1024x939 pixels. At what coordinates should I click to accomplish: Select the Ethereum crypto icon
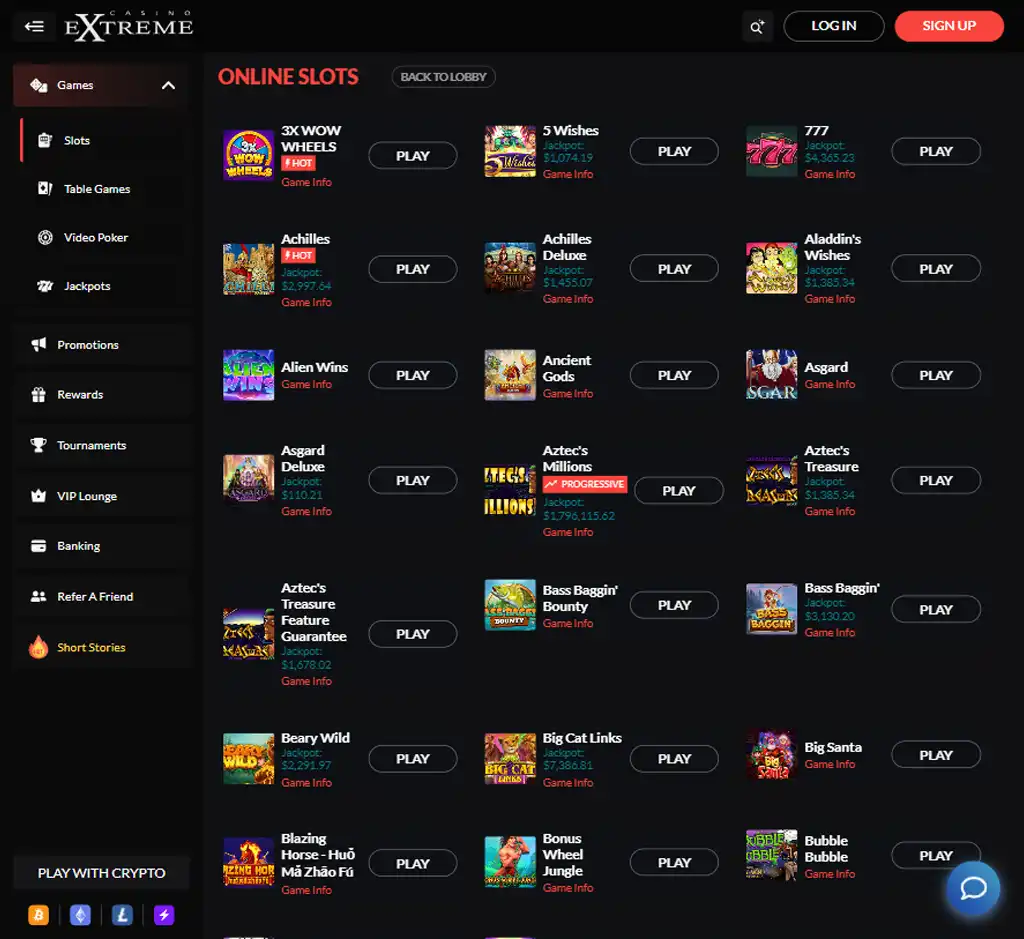pos(80,915)
